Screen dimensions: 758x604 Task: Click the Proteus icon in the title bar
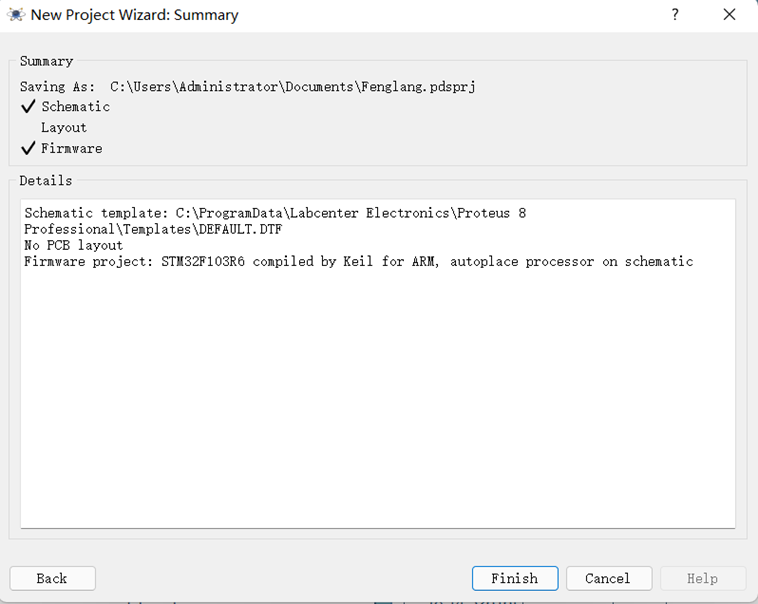point(15,15)
